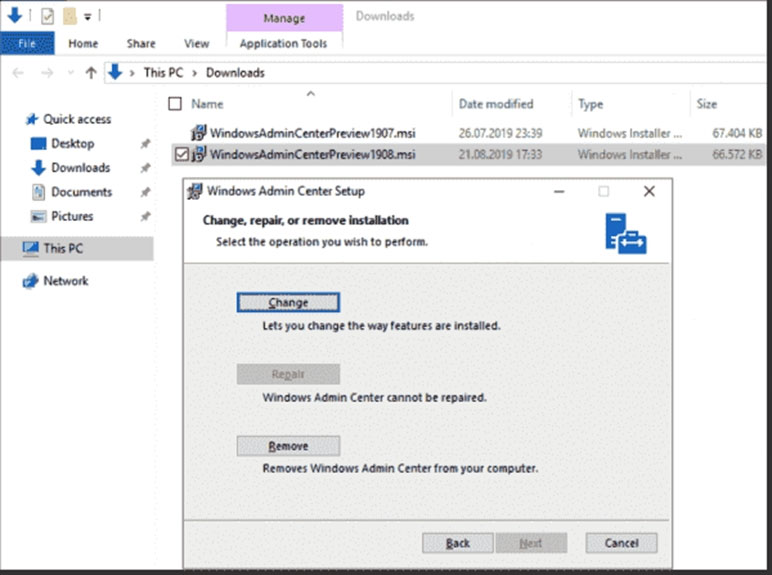
Task: Open Desktop in Quick access
Action: tap(72, 144)
